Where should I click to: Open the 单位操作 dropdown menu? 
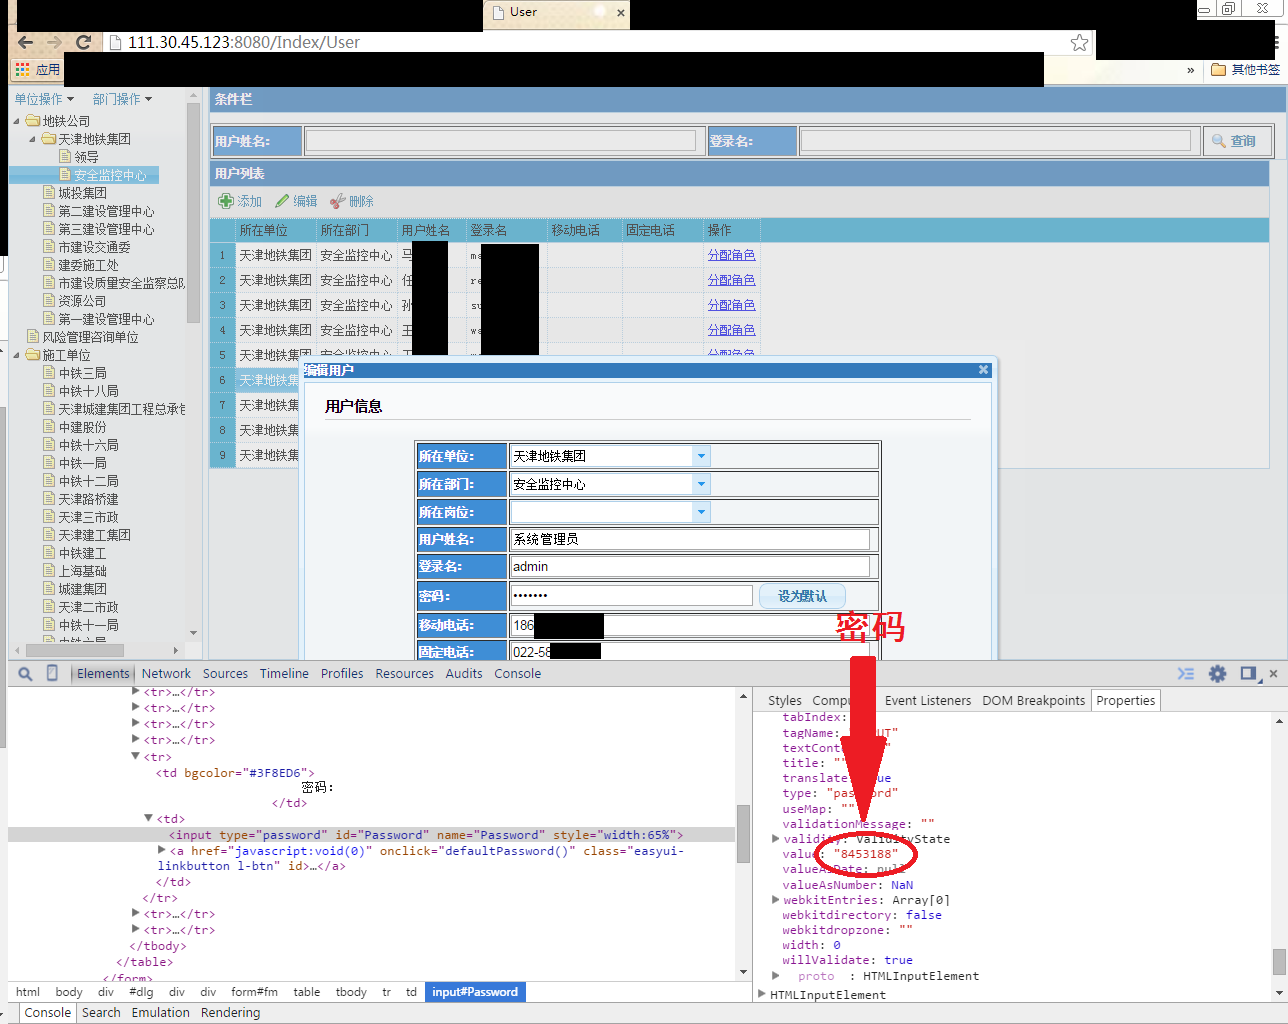[44, 99]
